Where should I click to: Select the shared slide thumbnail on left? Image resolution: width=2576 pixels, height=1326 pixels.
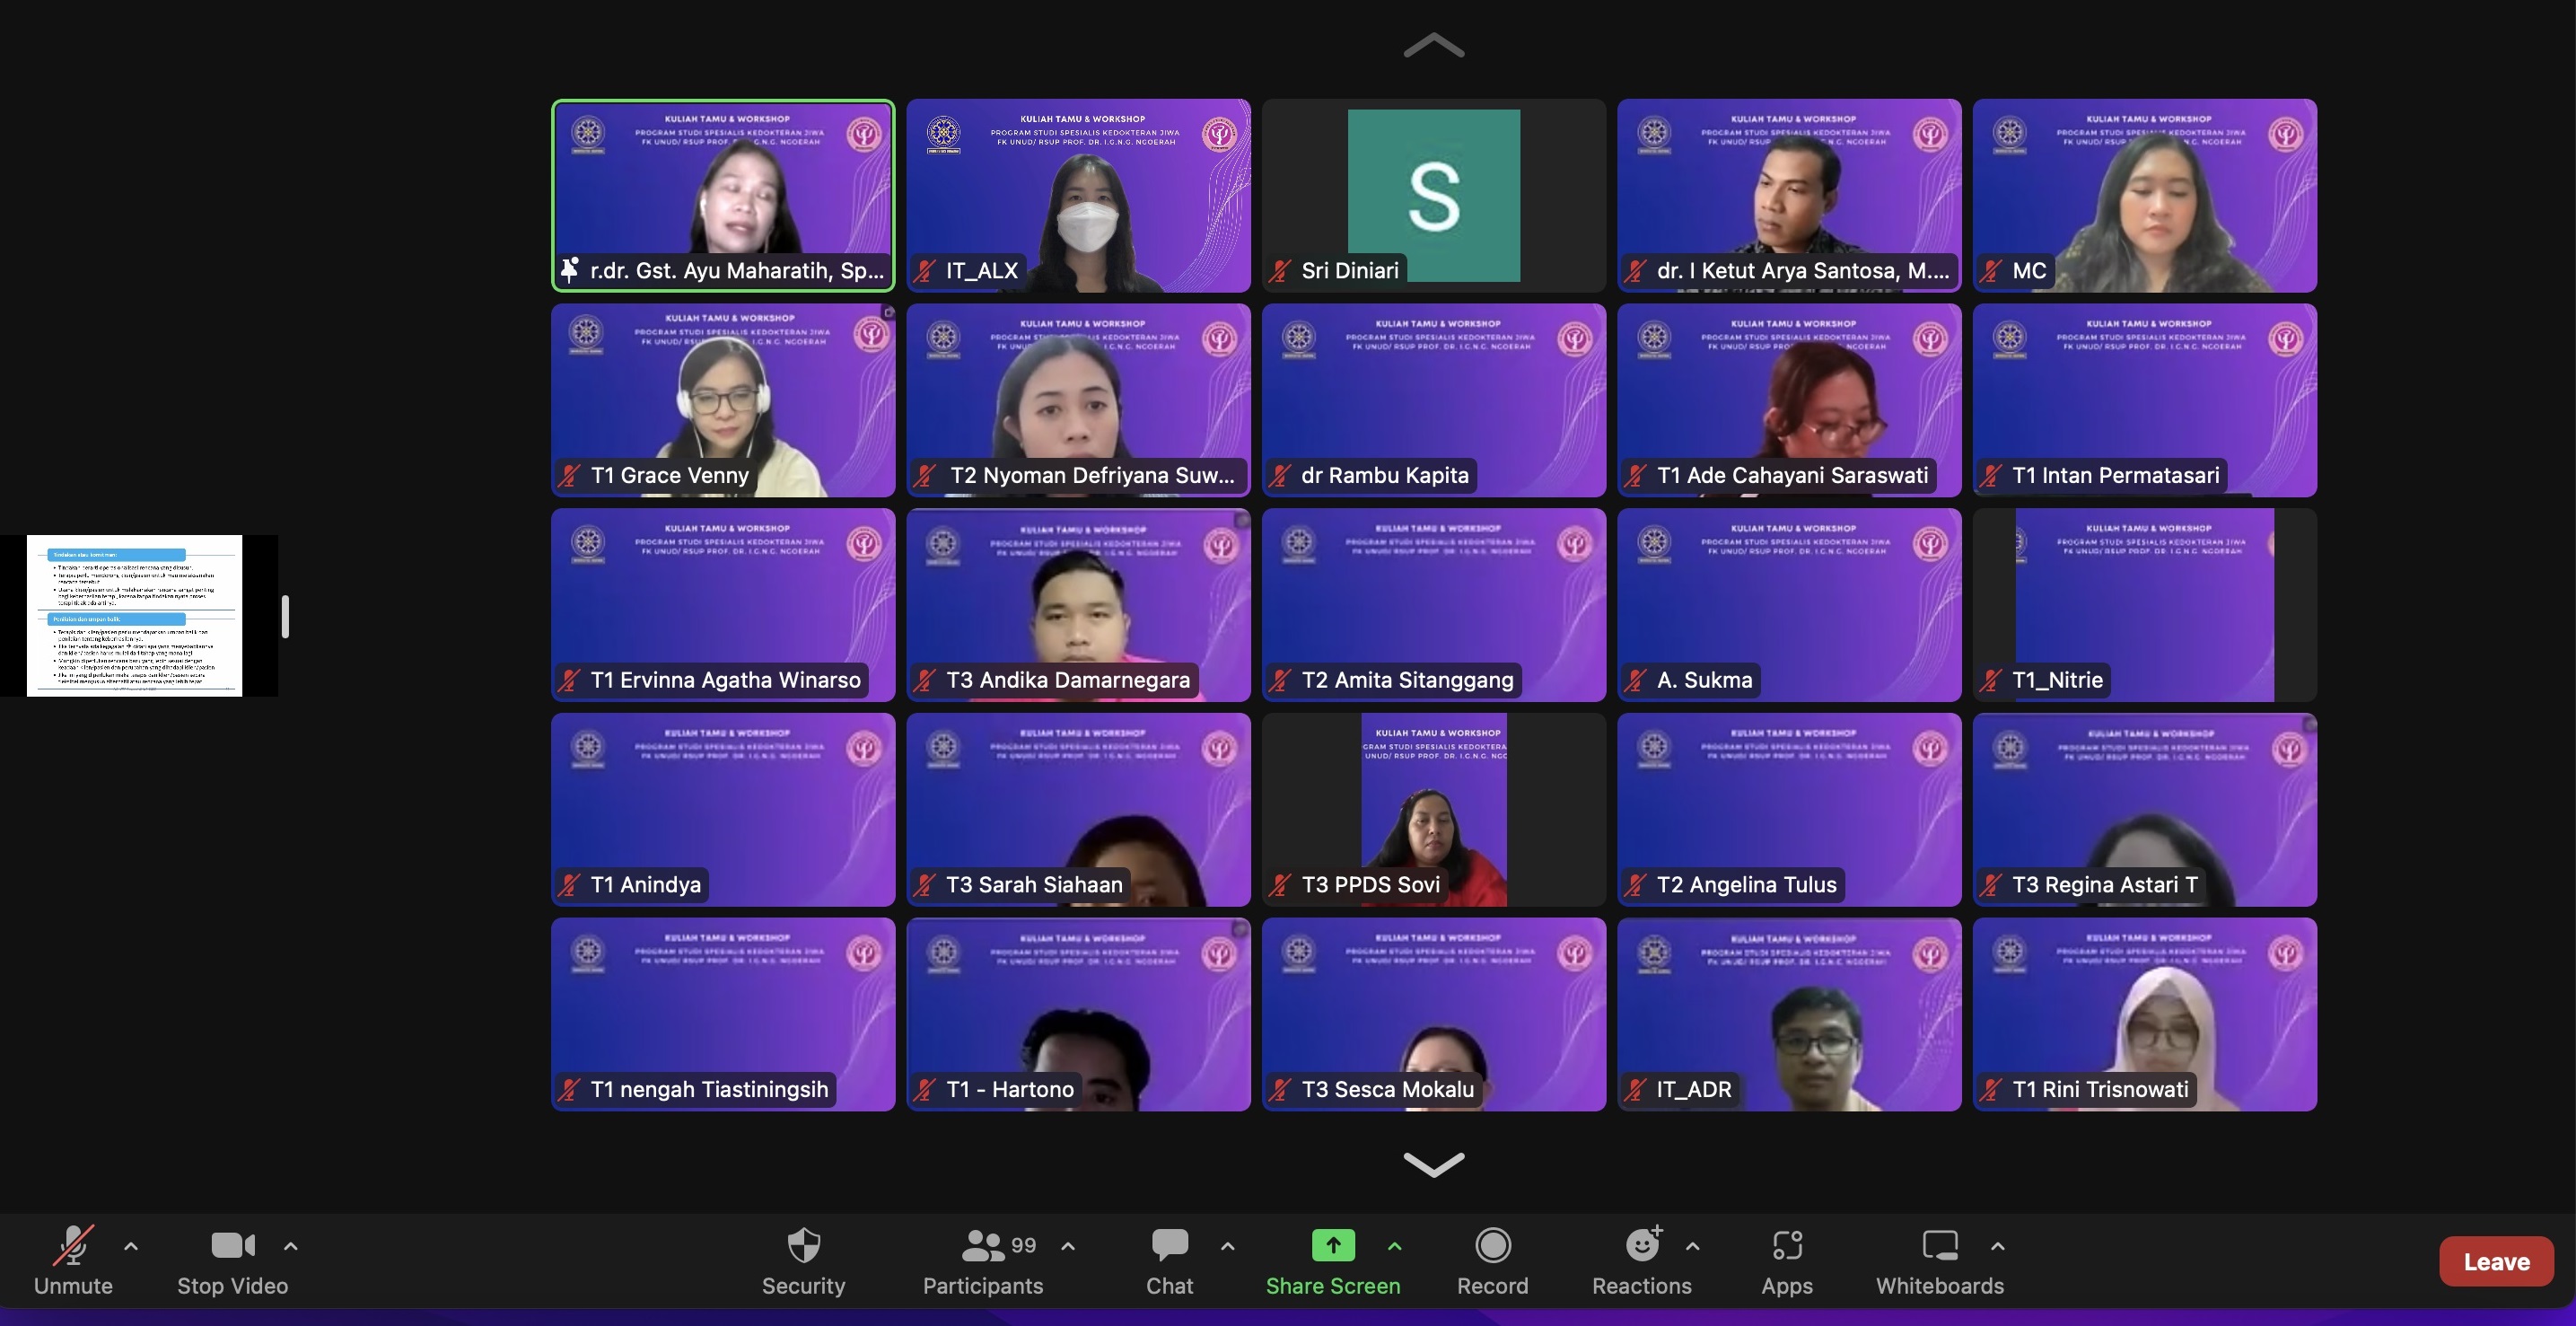click(x=135, y=615)
